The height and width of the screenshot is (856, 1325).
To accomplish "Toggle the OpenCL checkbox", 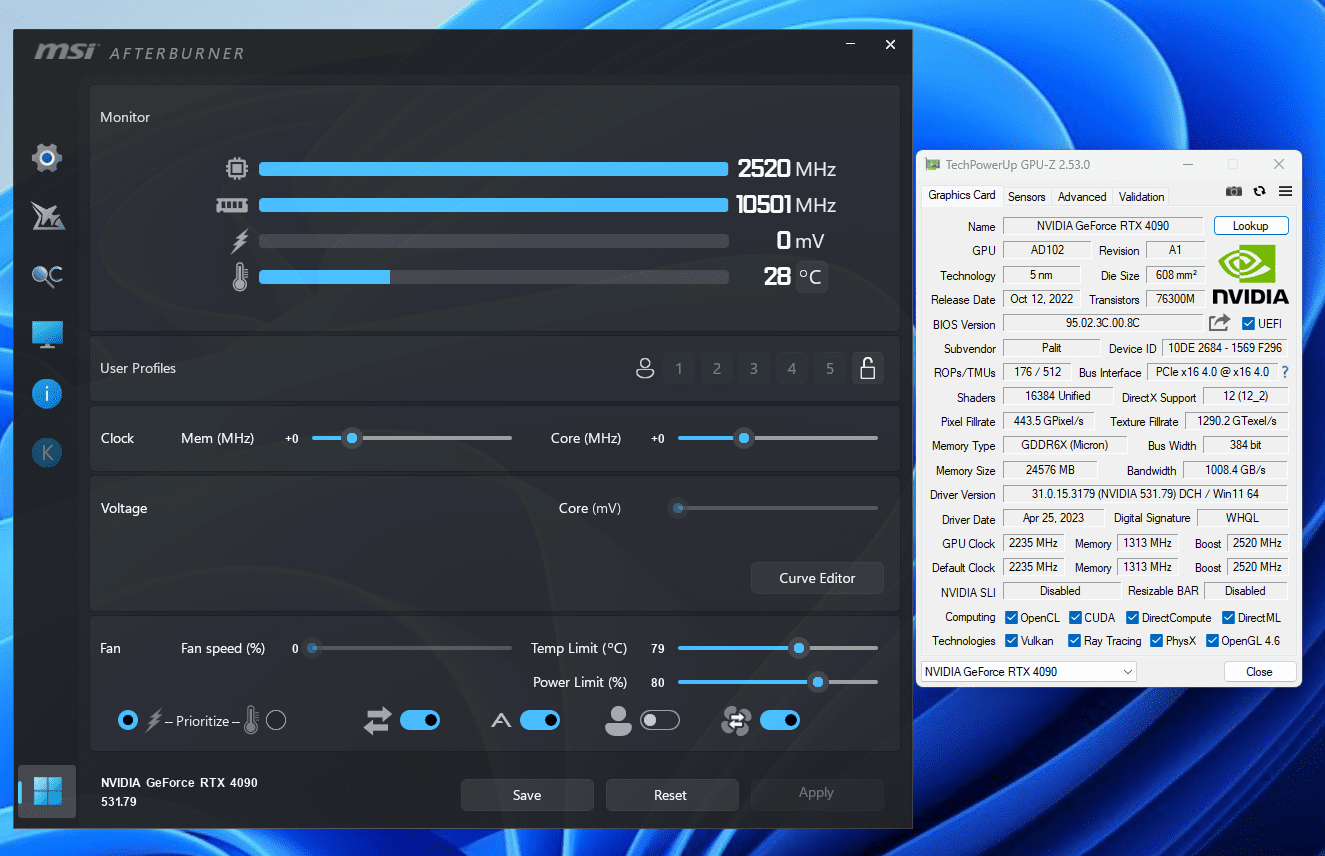I will (1011, 618).
